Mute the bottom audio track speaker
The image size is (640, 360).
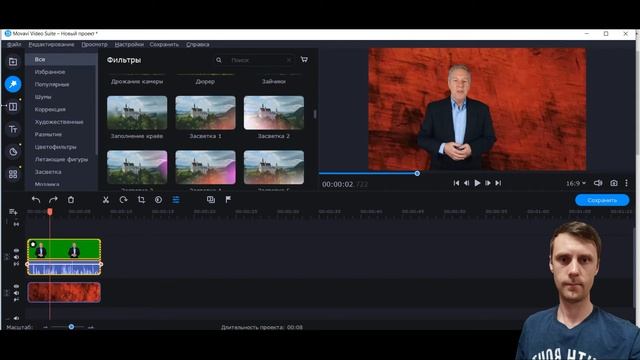coord(16,318)
